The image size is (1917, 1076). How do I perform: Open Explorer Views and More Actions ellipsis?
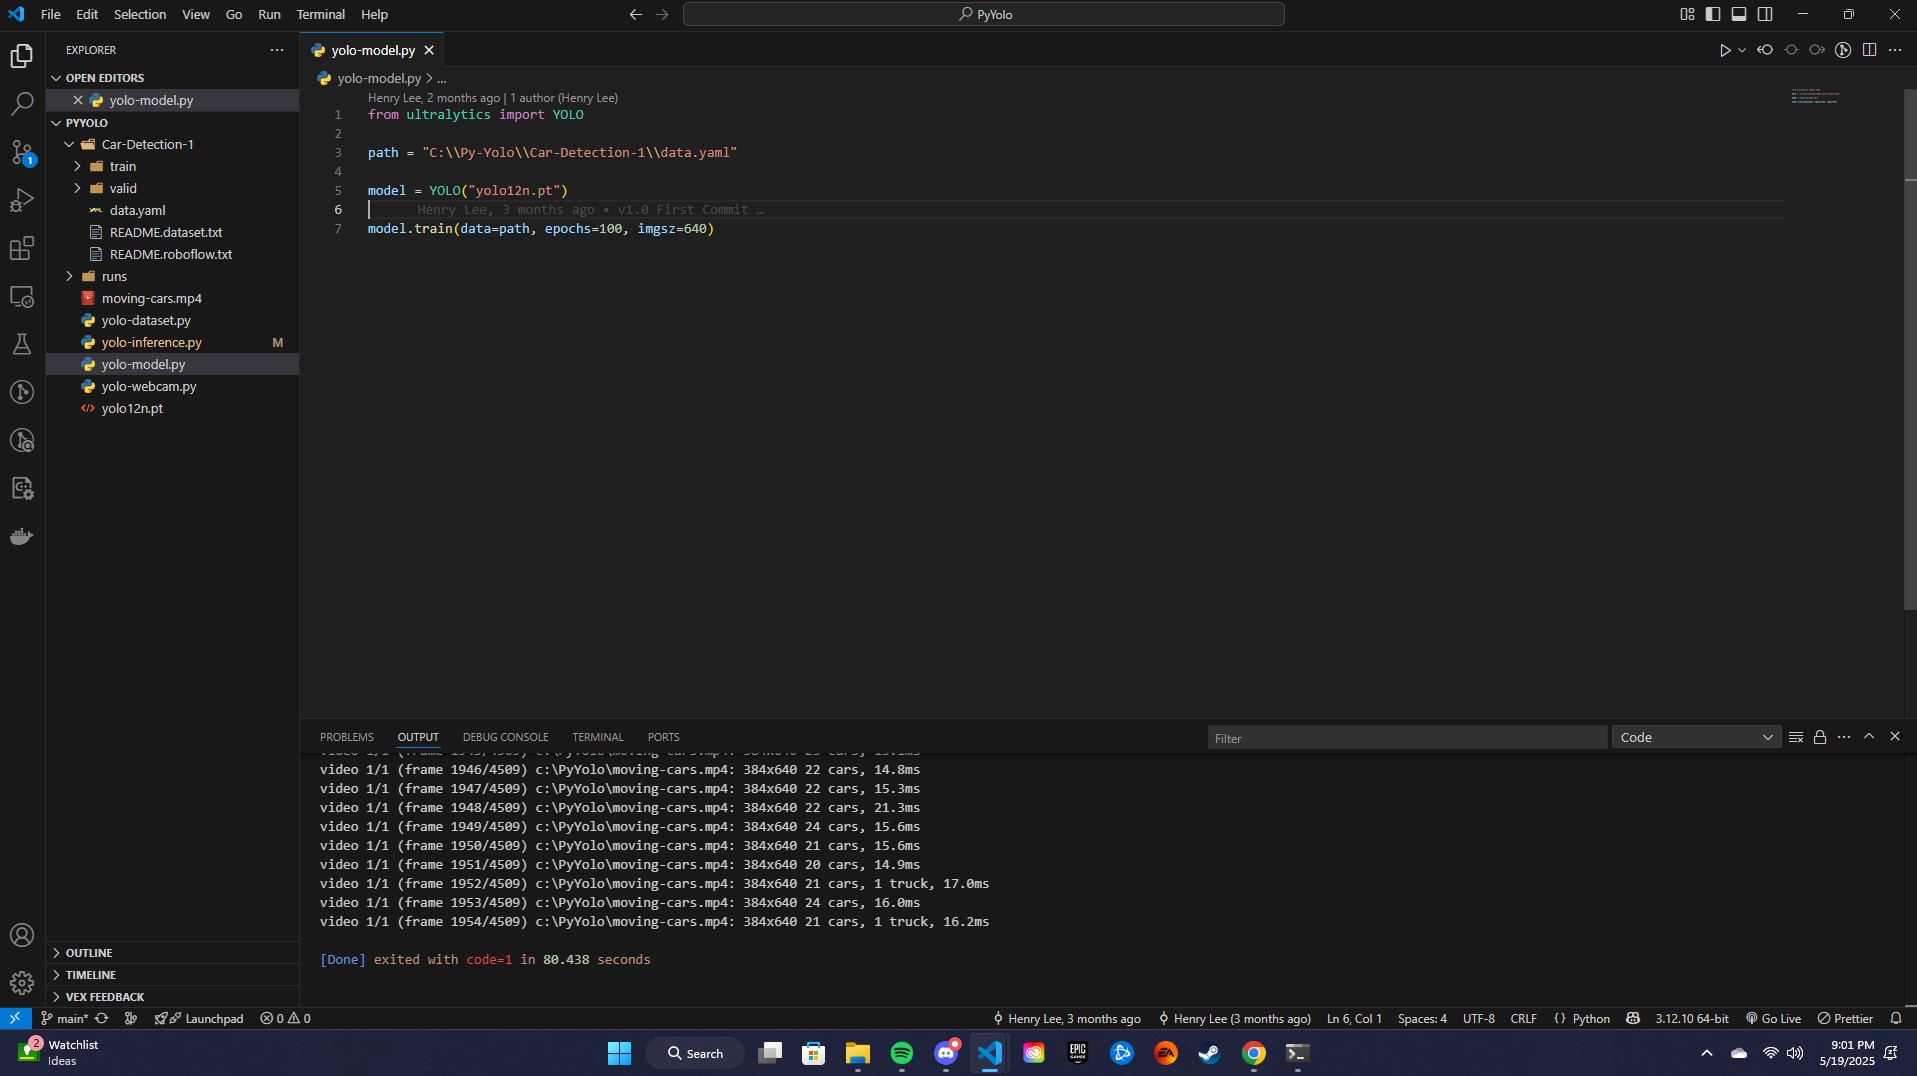[277, 50]
